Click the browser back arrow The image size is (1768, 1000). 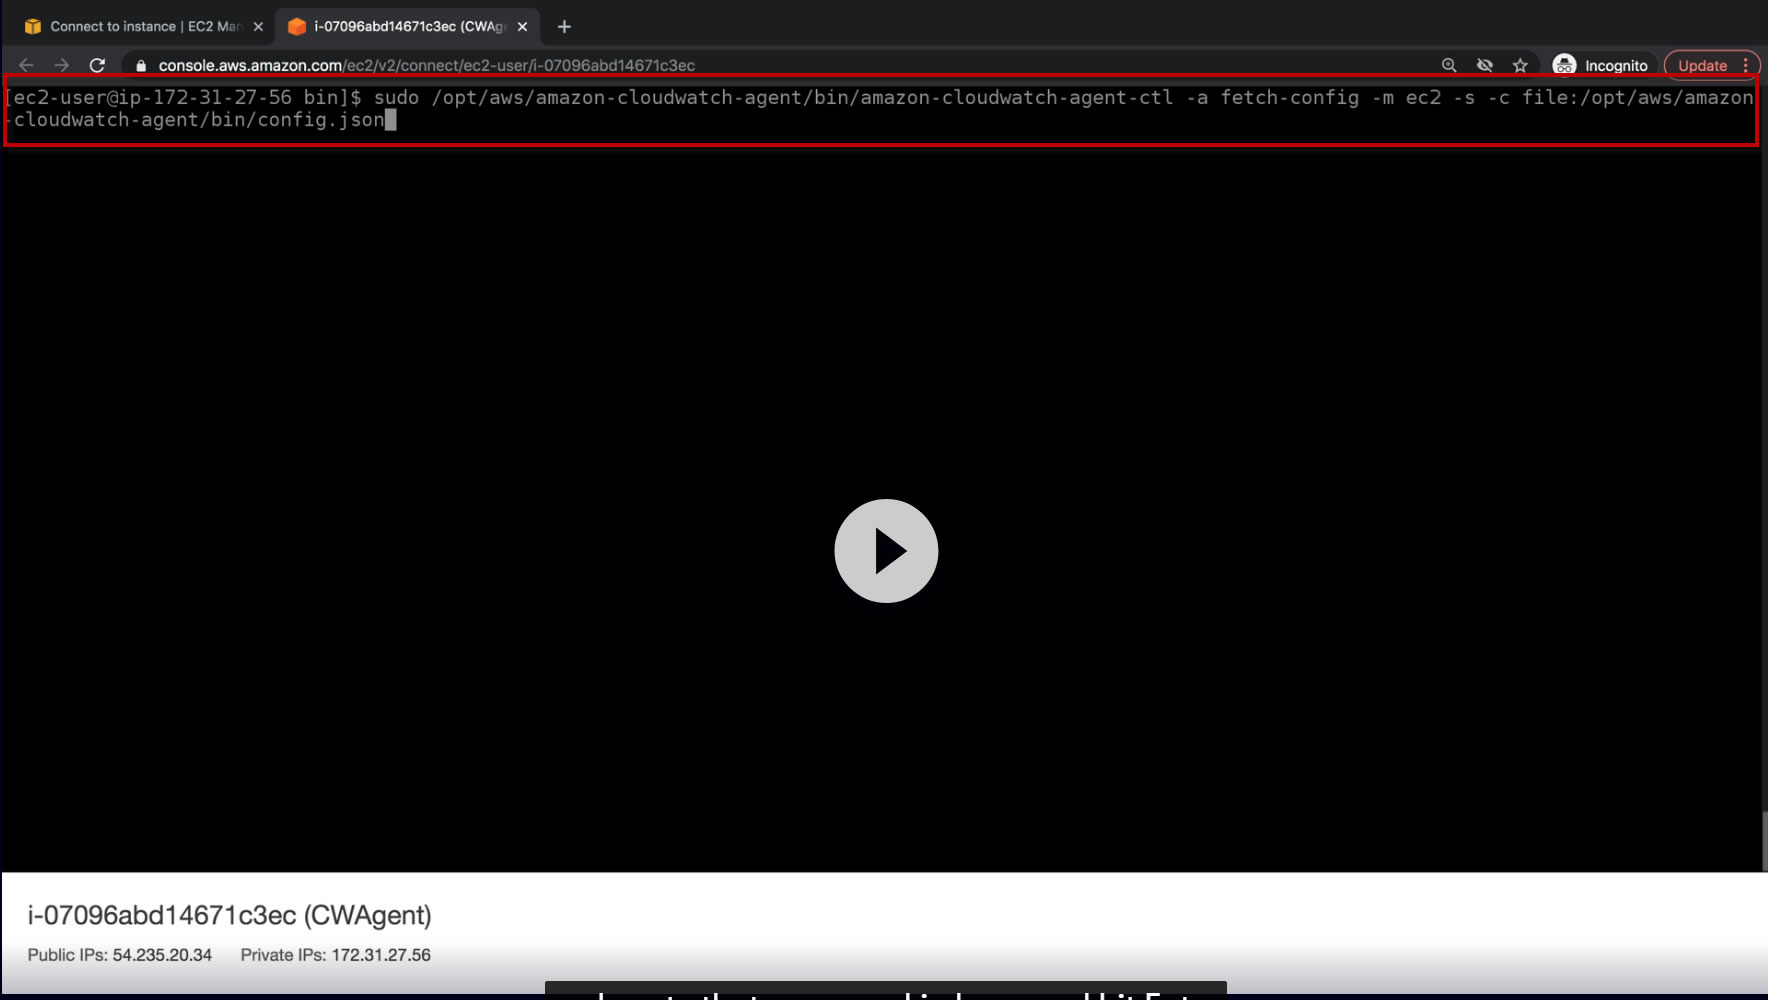27,65
